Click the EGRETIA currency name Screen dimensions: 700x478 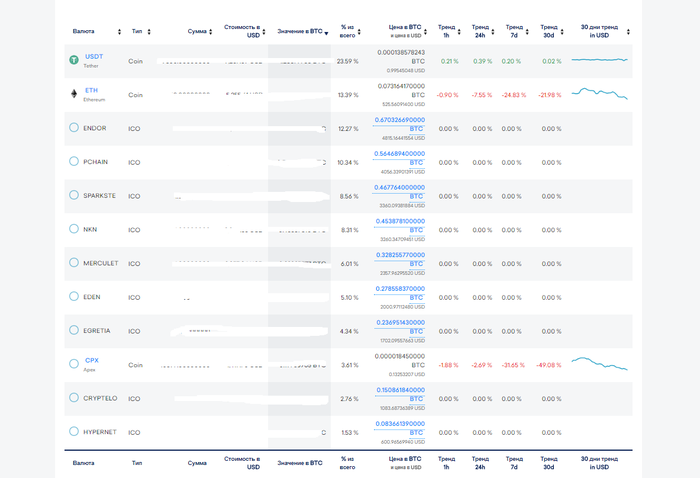click(x=97, y=331)
